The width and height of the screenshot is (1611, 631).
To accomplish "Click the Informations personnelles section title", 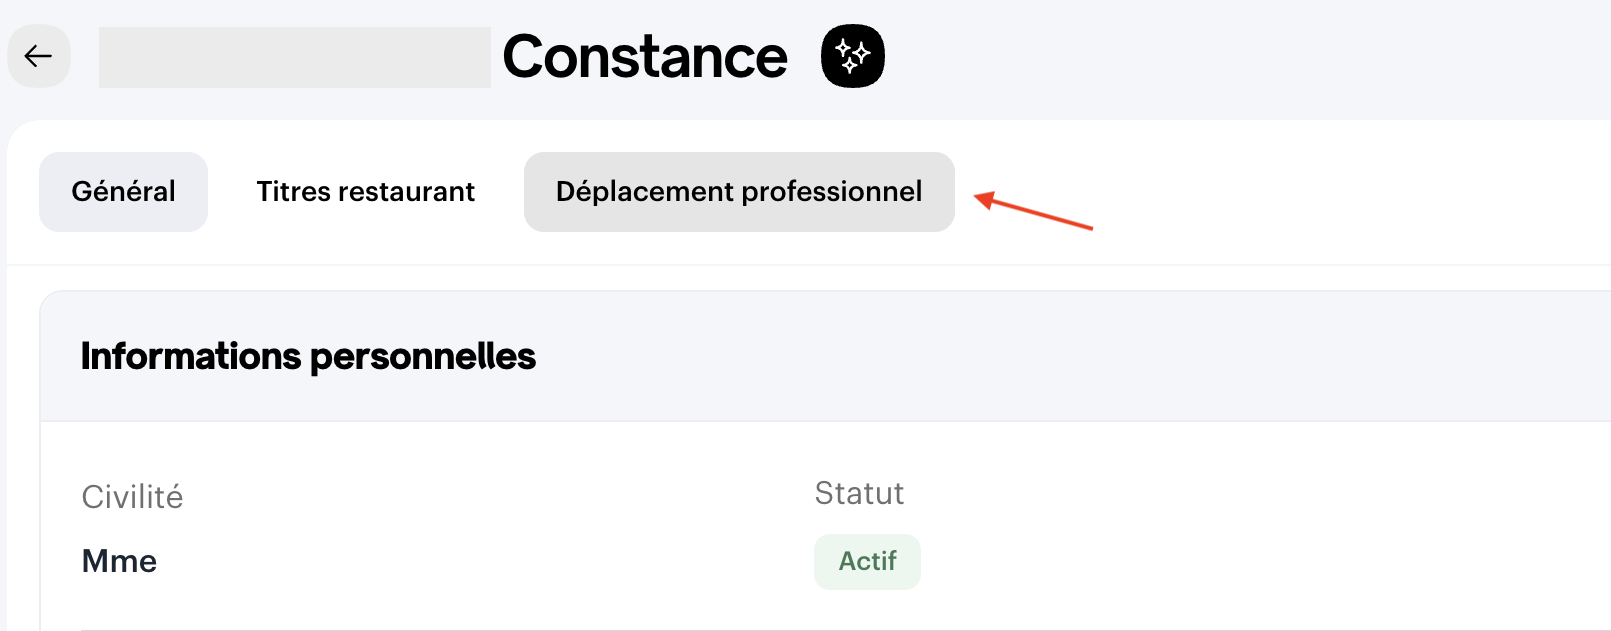I will coord(308,357).
